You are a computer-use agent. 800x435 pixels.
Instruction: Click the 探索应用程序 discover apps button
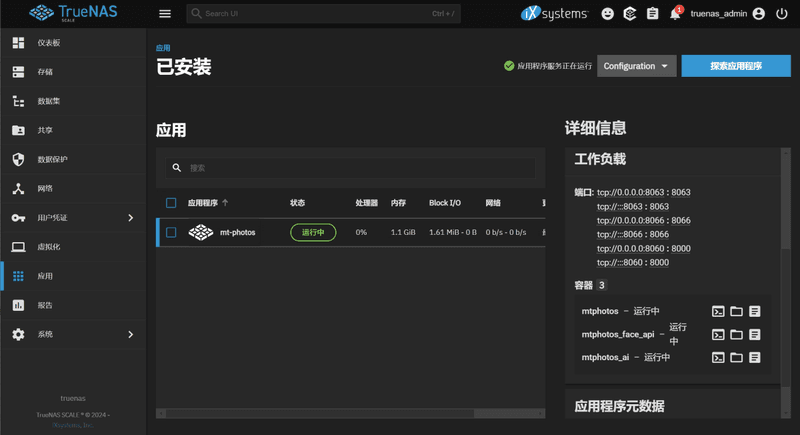click(x=736, y=66)
